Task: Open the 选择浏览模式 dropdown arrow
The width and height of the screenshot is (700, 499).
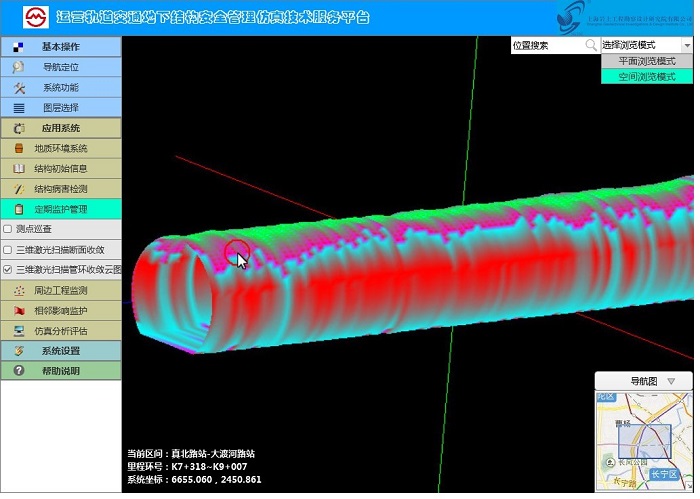Action: pos(687,46)
